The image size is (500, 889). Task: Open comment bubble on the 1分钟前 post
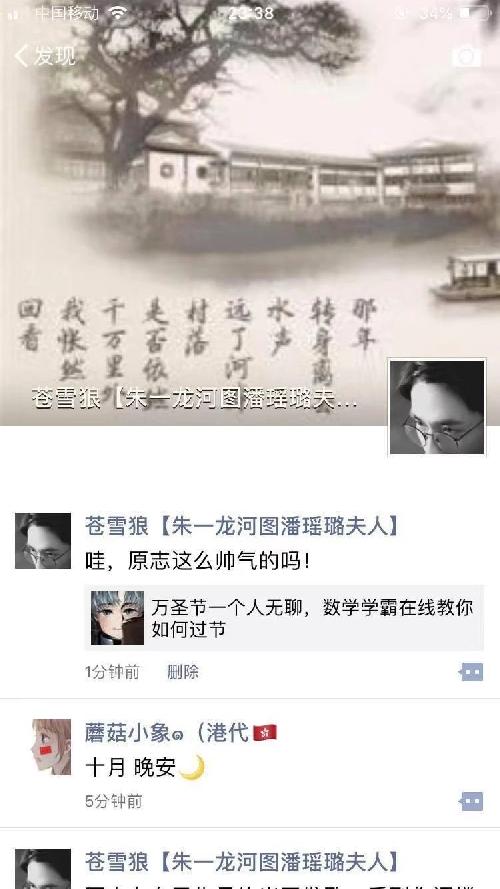click(x=471, y=672)
